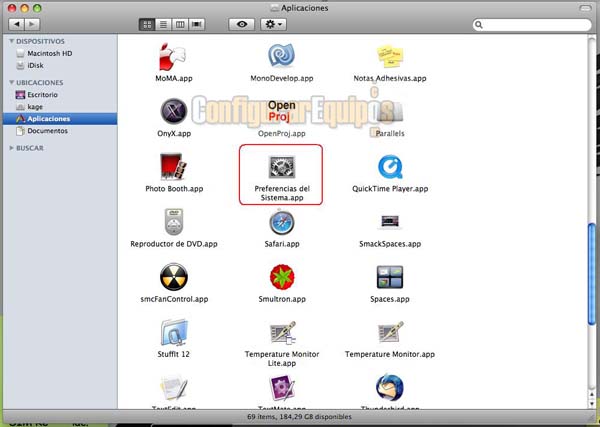
Task: Select Temperature Monitor Lite.app icon
Action: click(x=282, y=332)
